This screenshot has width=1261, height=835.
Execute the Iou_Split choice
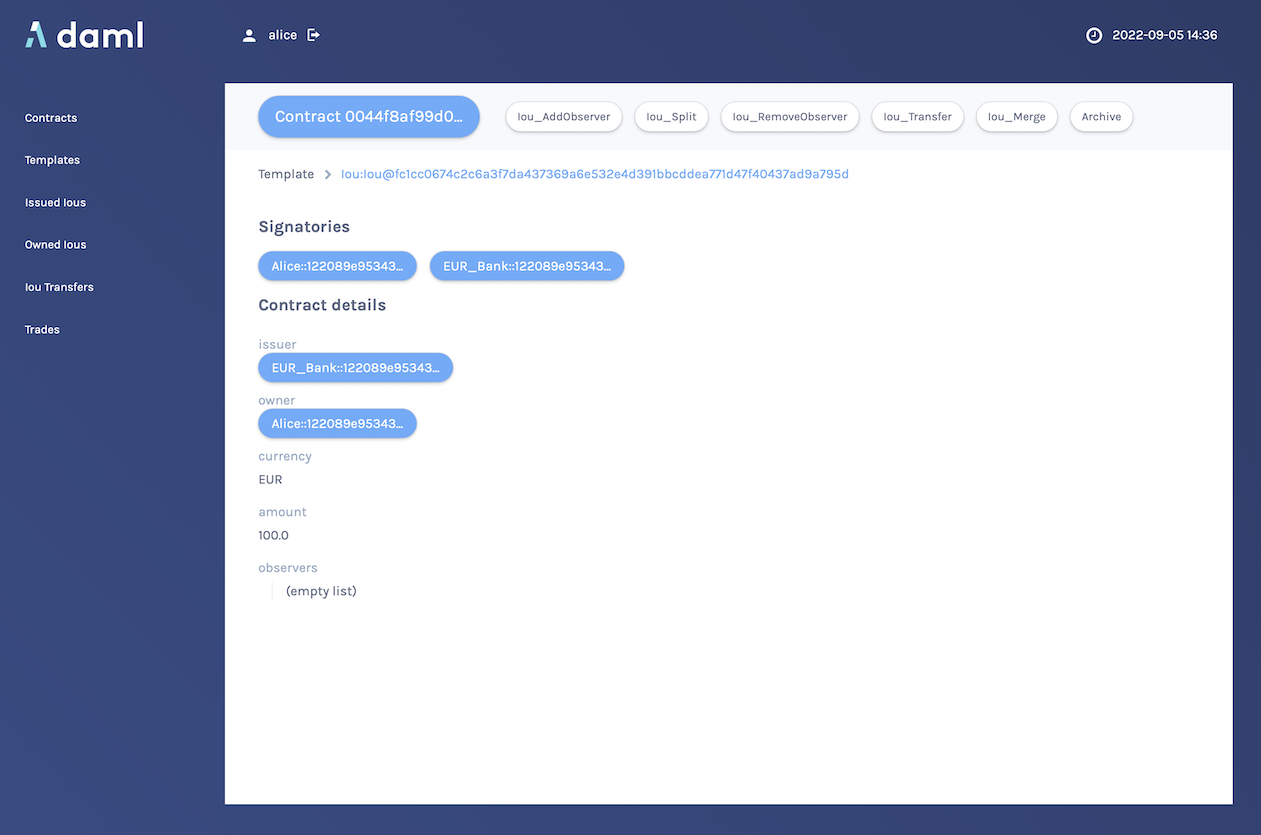coord(671,116)
